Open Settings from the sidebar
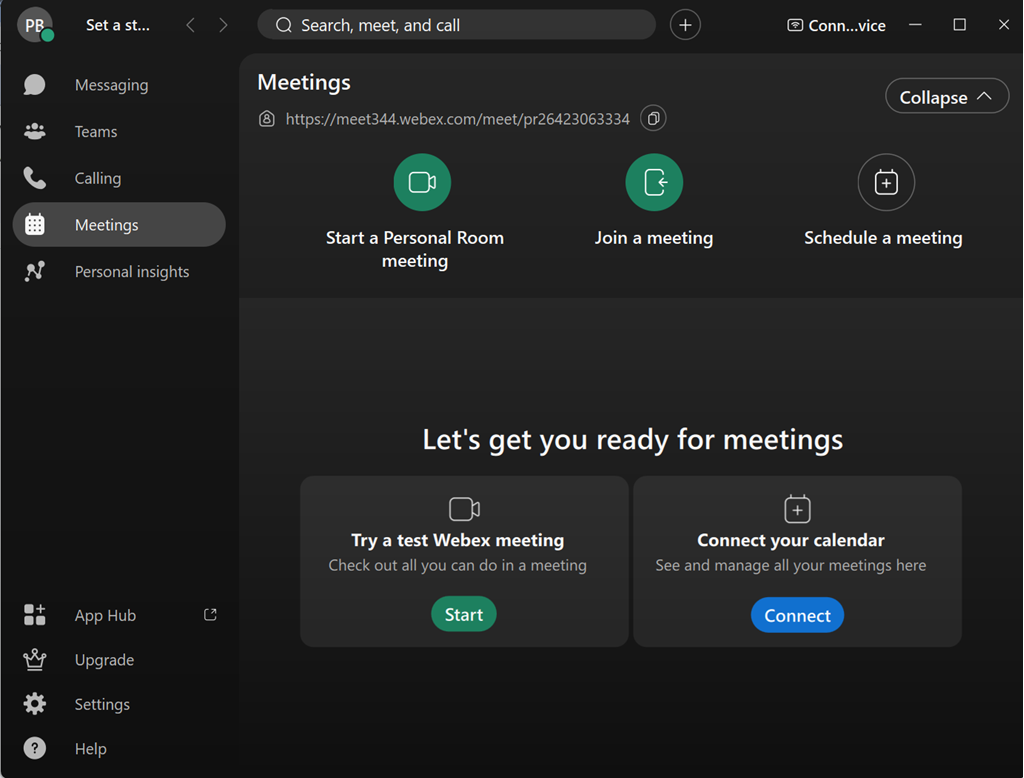The width and height of the screenshot is (1024, 778). 102,704
